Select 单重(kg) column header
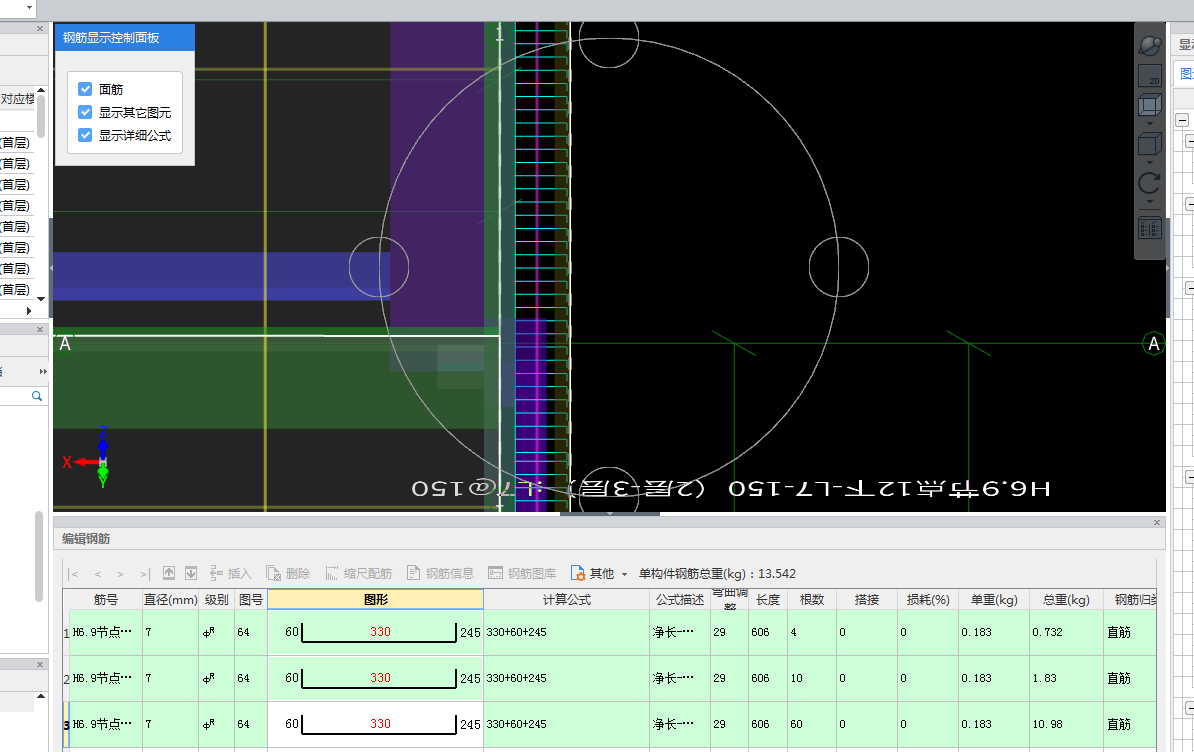Screen dimensions: 1194x752 click(x=994, y=600)
